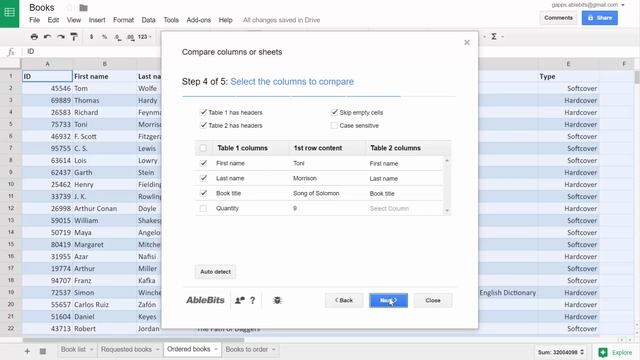Change Table 2 column for First name
640x360 pixels.
(x=384, y=163)
